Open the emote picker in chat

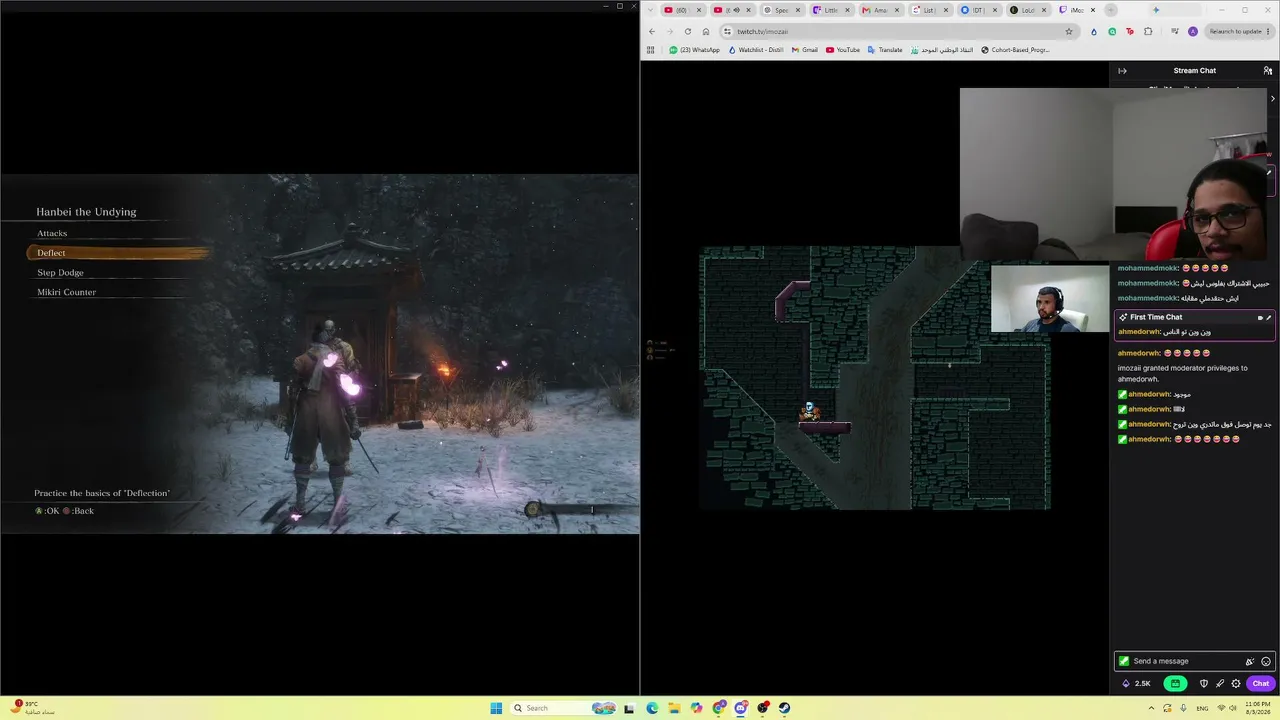coord(1266,661)
